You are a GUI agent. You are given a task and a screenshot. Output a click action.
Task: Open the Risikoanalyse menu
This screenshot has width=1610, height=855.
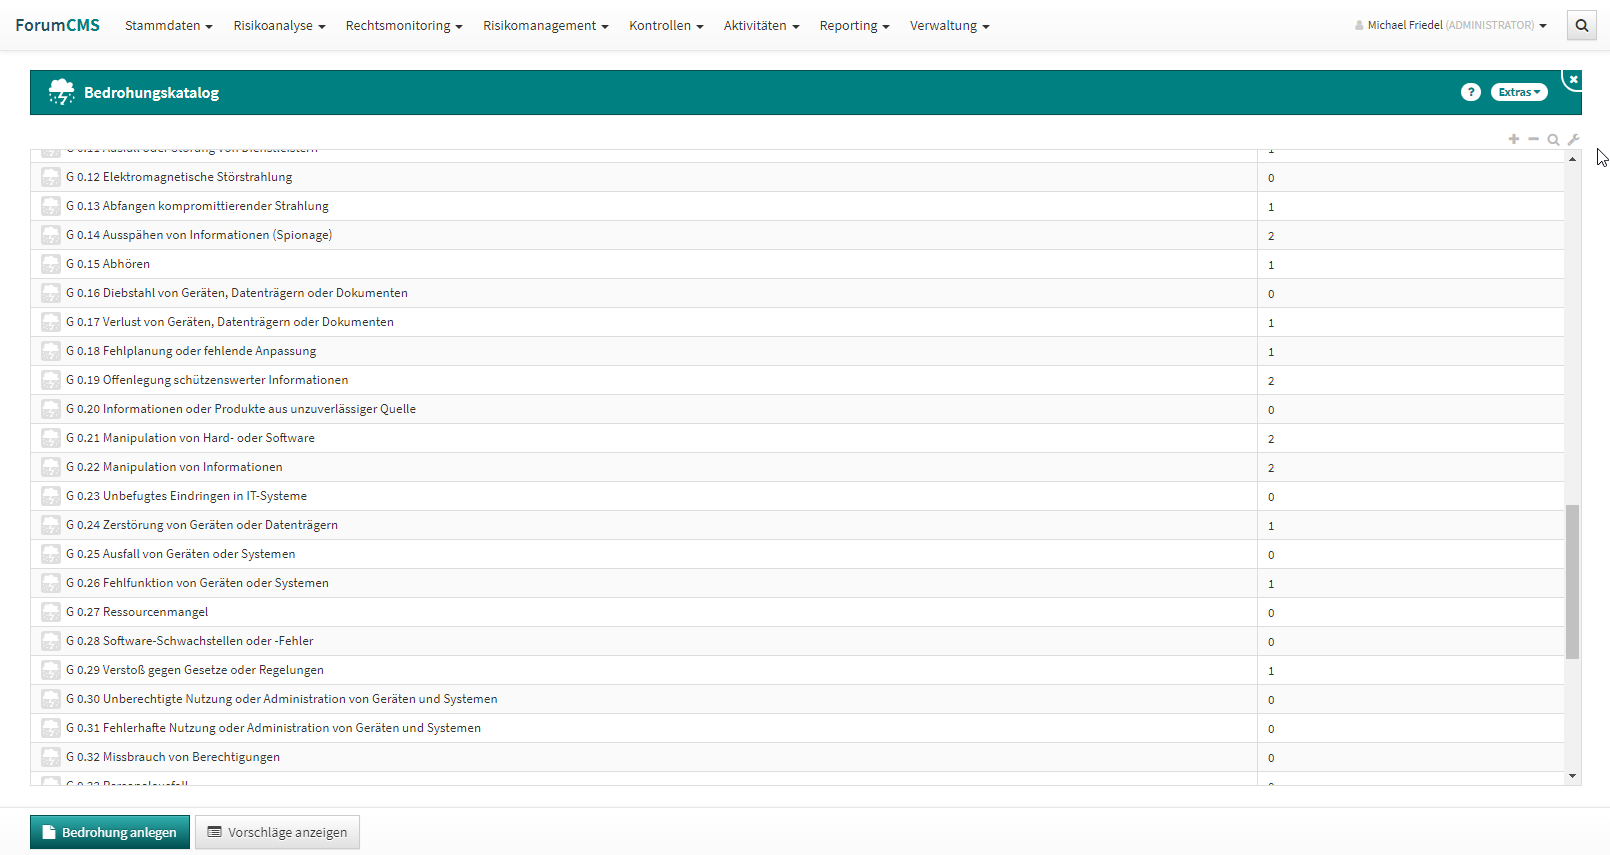click(x=279, y=26)
